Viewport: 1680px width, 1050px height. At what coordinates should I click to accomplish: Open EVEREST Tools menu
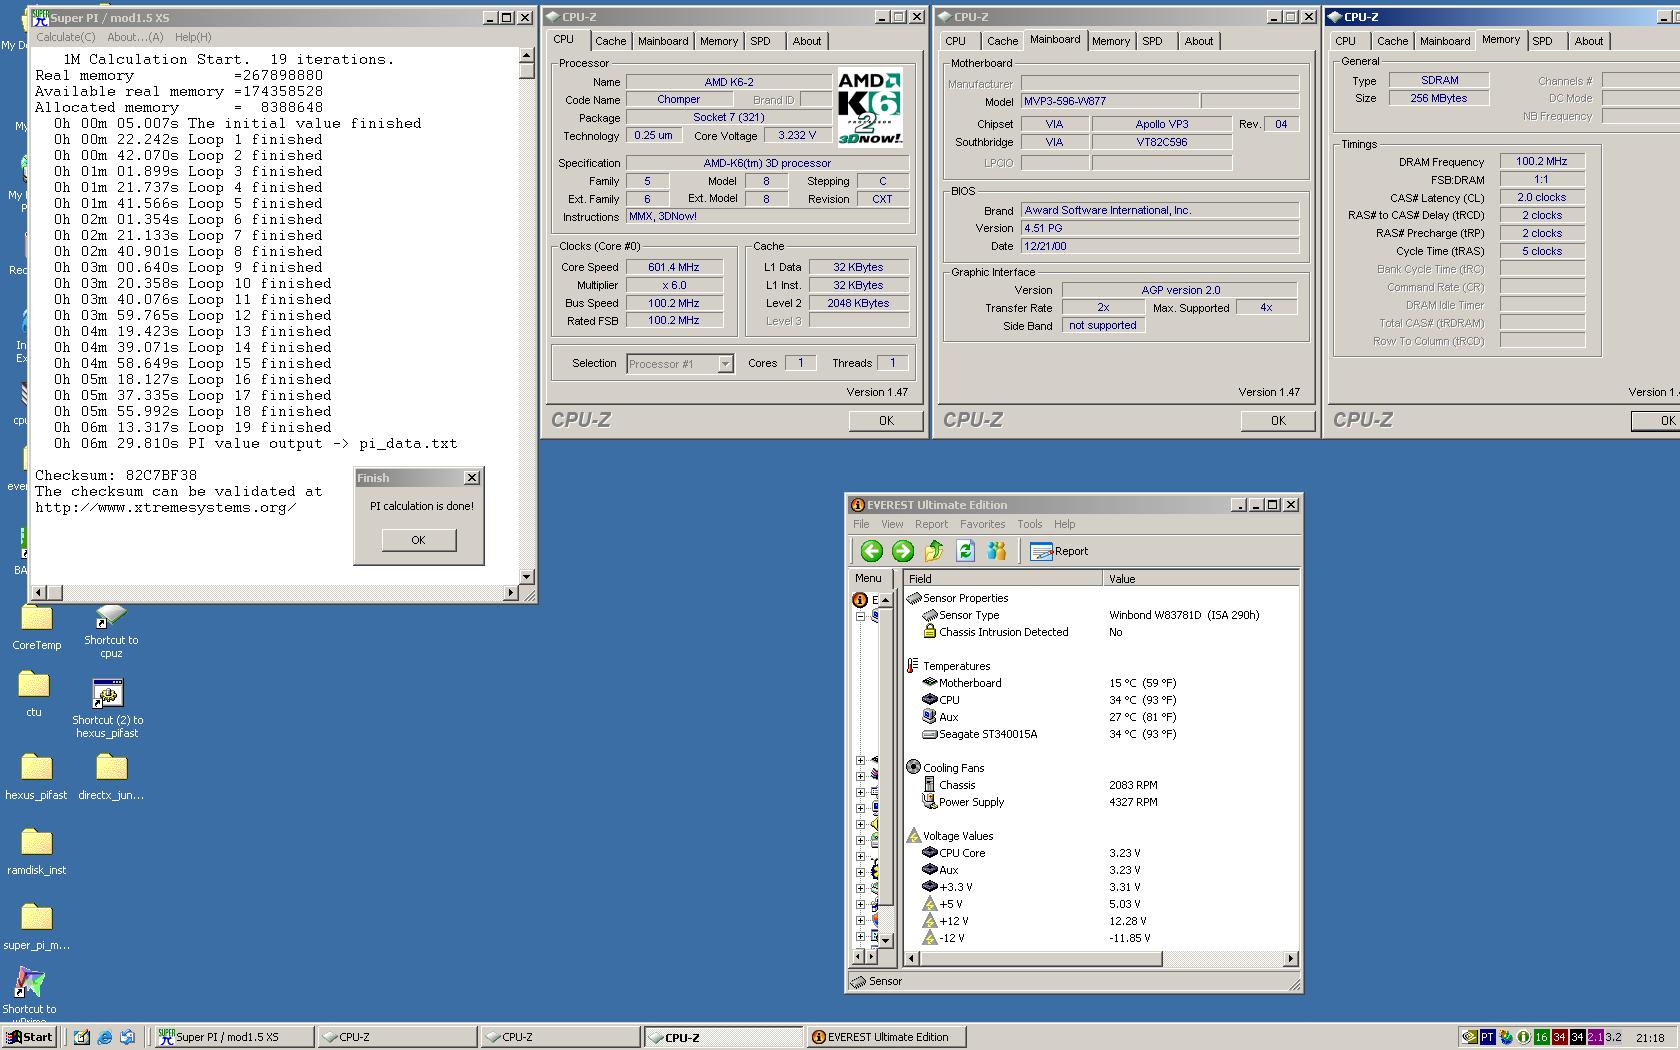click(1029, 524)
